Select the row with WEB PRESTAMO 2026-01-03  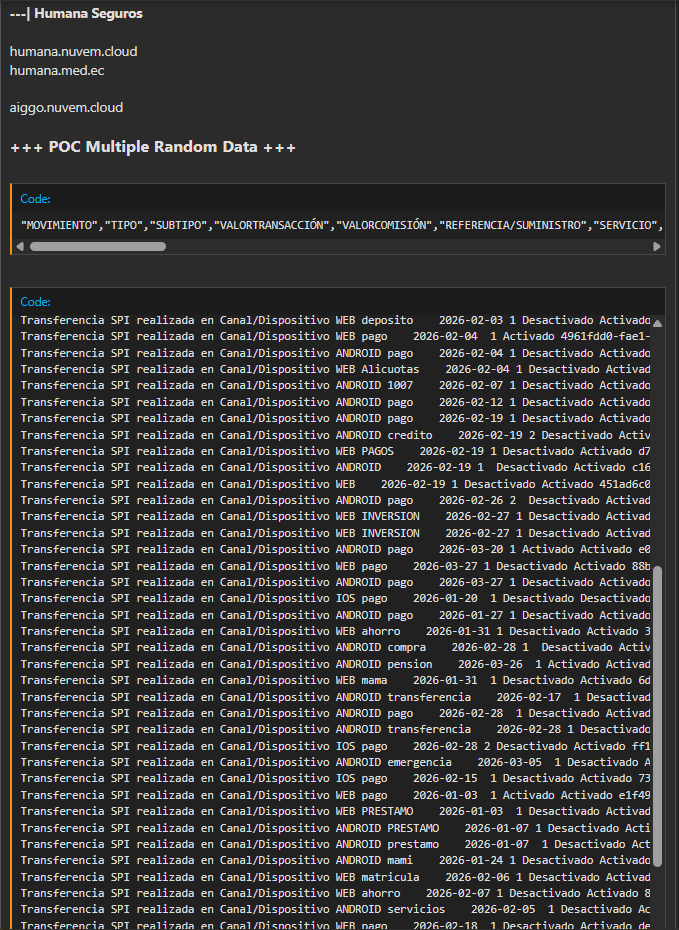coord(336,811)
